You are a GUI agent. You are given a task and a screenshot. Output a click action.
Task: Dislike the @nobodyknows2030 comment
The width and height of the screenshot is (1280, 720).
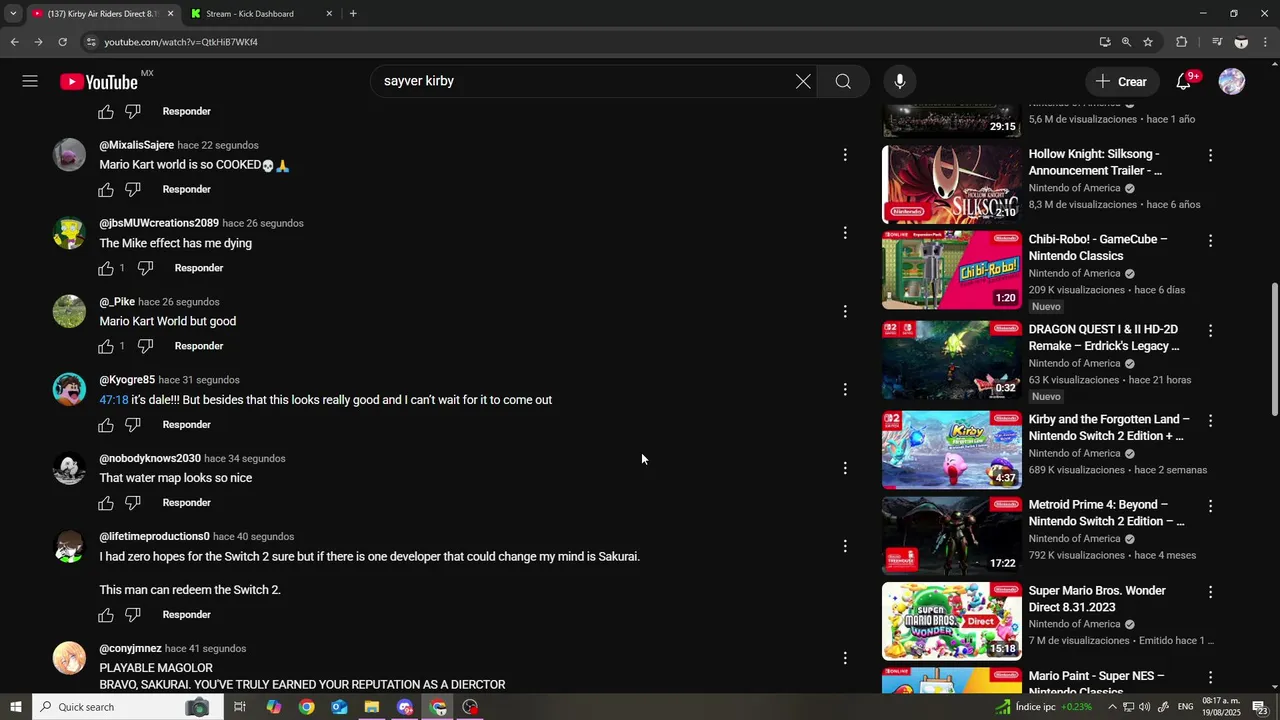click(x=133, y=503)
